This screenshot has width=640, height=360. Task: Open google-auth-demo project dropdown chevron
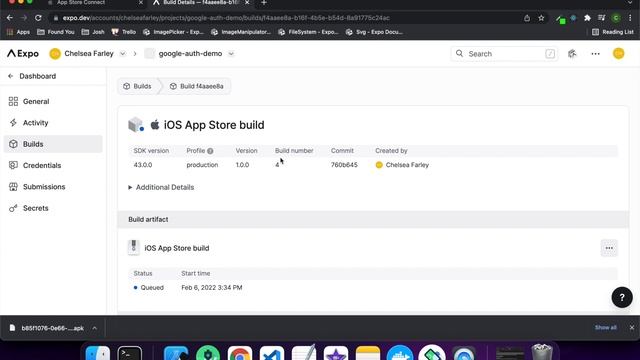231,53
